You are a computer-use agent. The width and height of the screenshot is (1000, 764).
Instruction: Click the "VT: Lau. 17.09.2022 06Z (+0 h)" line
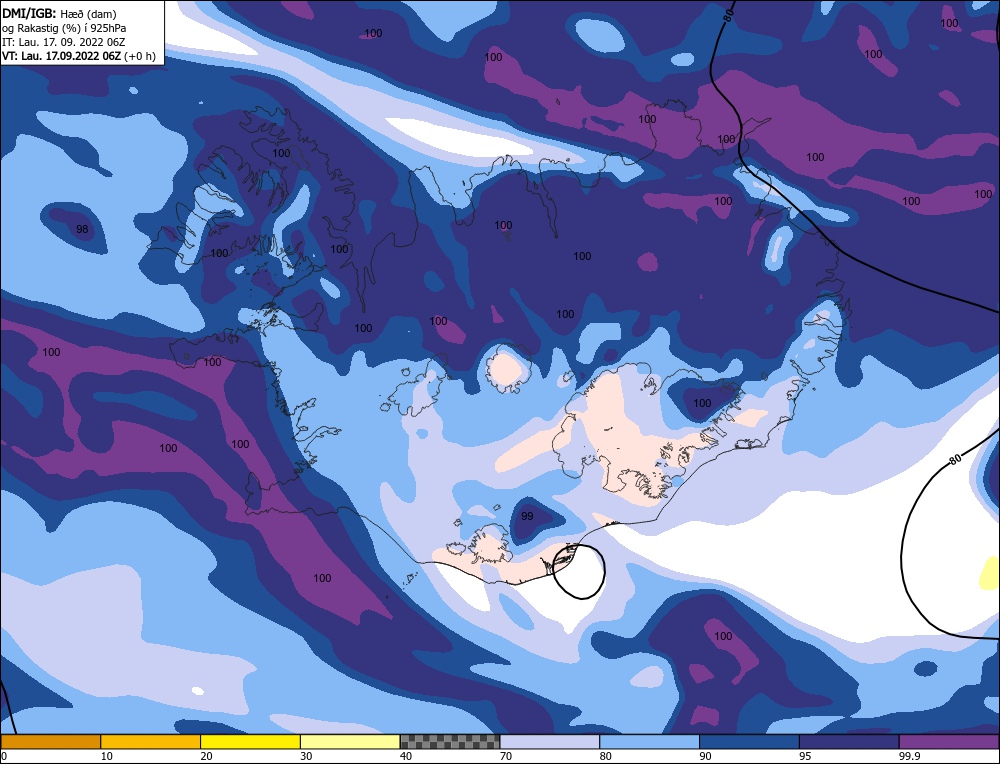click(78, 56)
